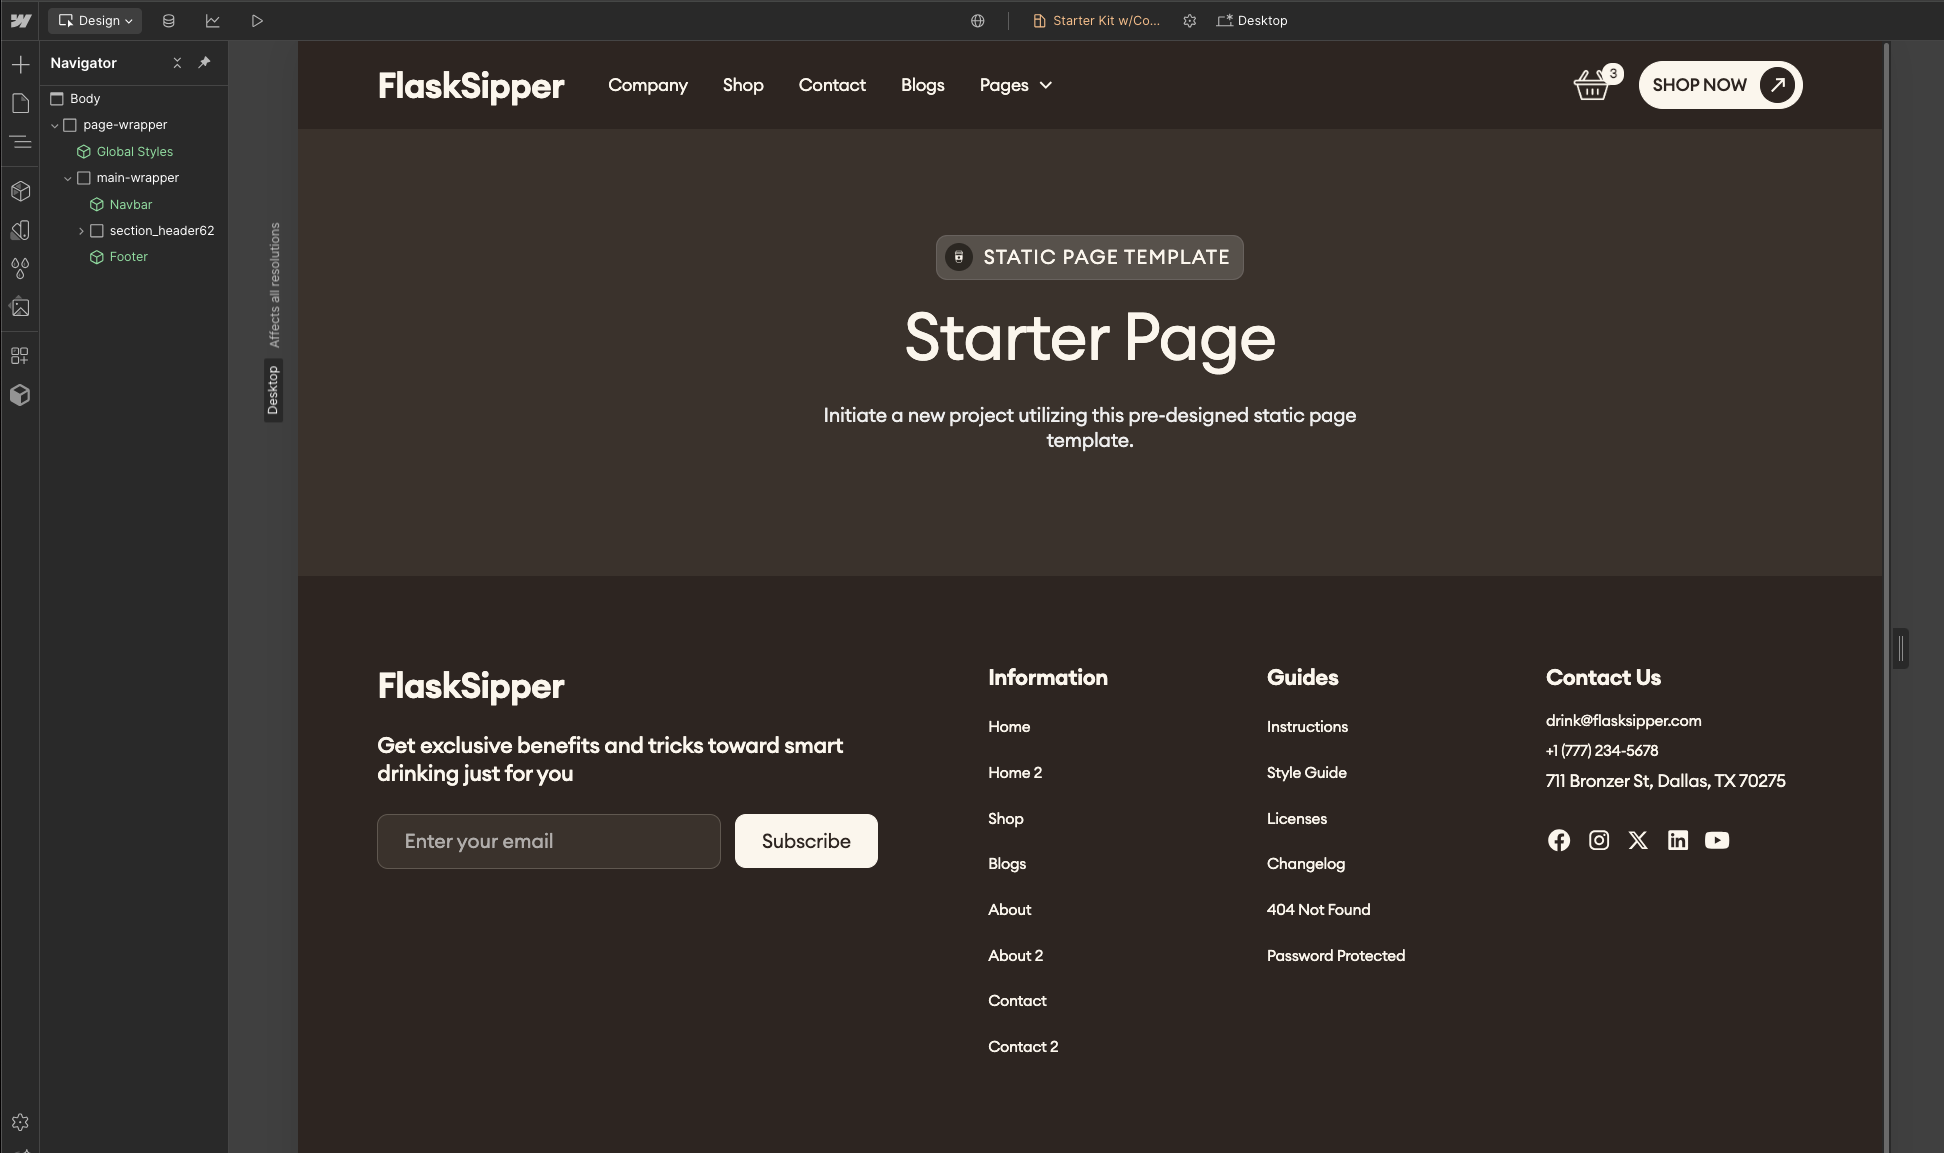Open the Components cube icon in sidebar
1944x1153 pixels.
(x=20, y=191)
